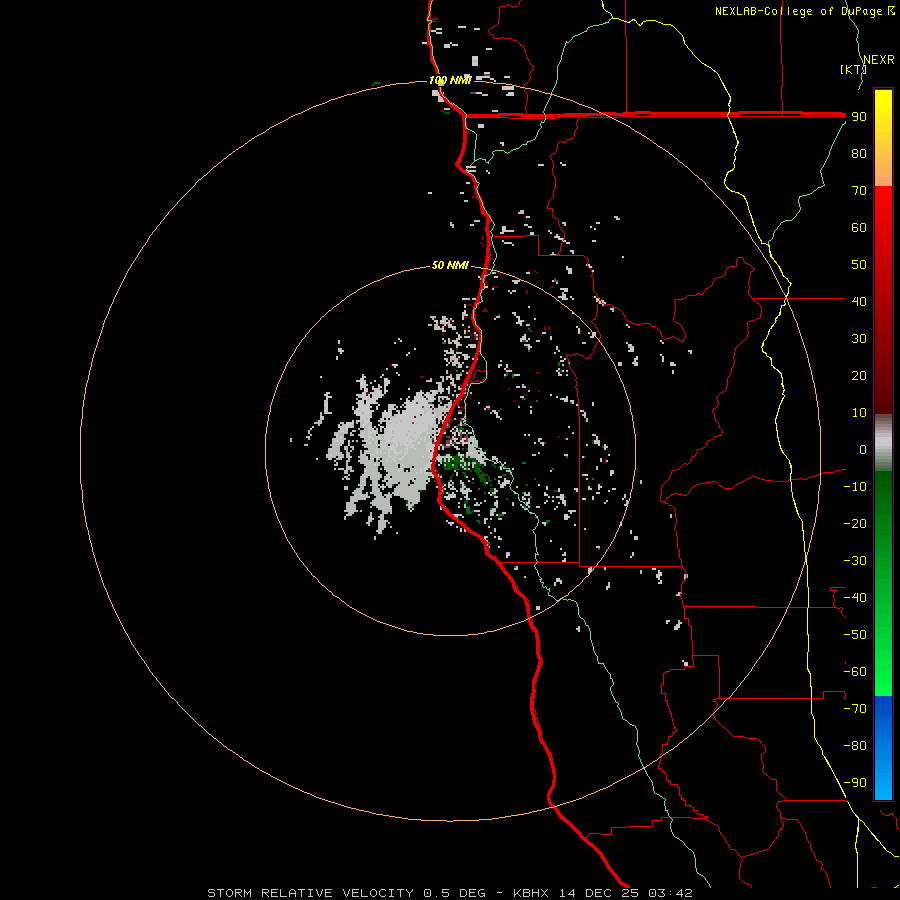Screen dimensions: 900x900
Task: Click the STORM RELATIVE VELOCITY product title text
Action: [x=310, y=893]
